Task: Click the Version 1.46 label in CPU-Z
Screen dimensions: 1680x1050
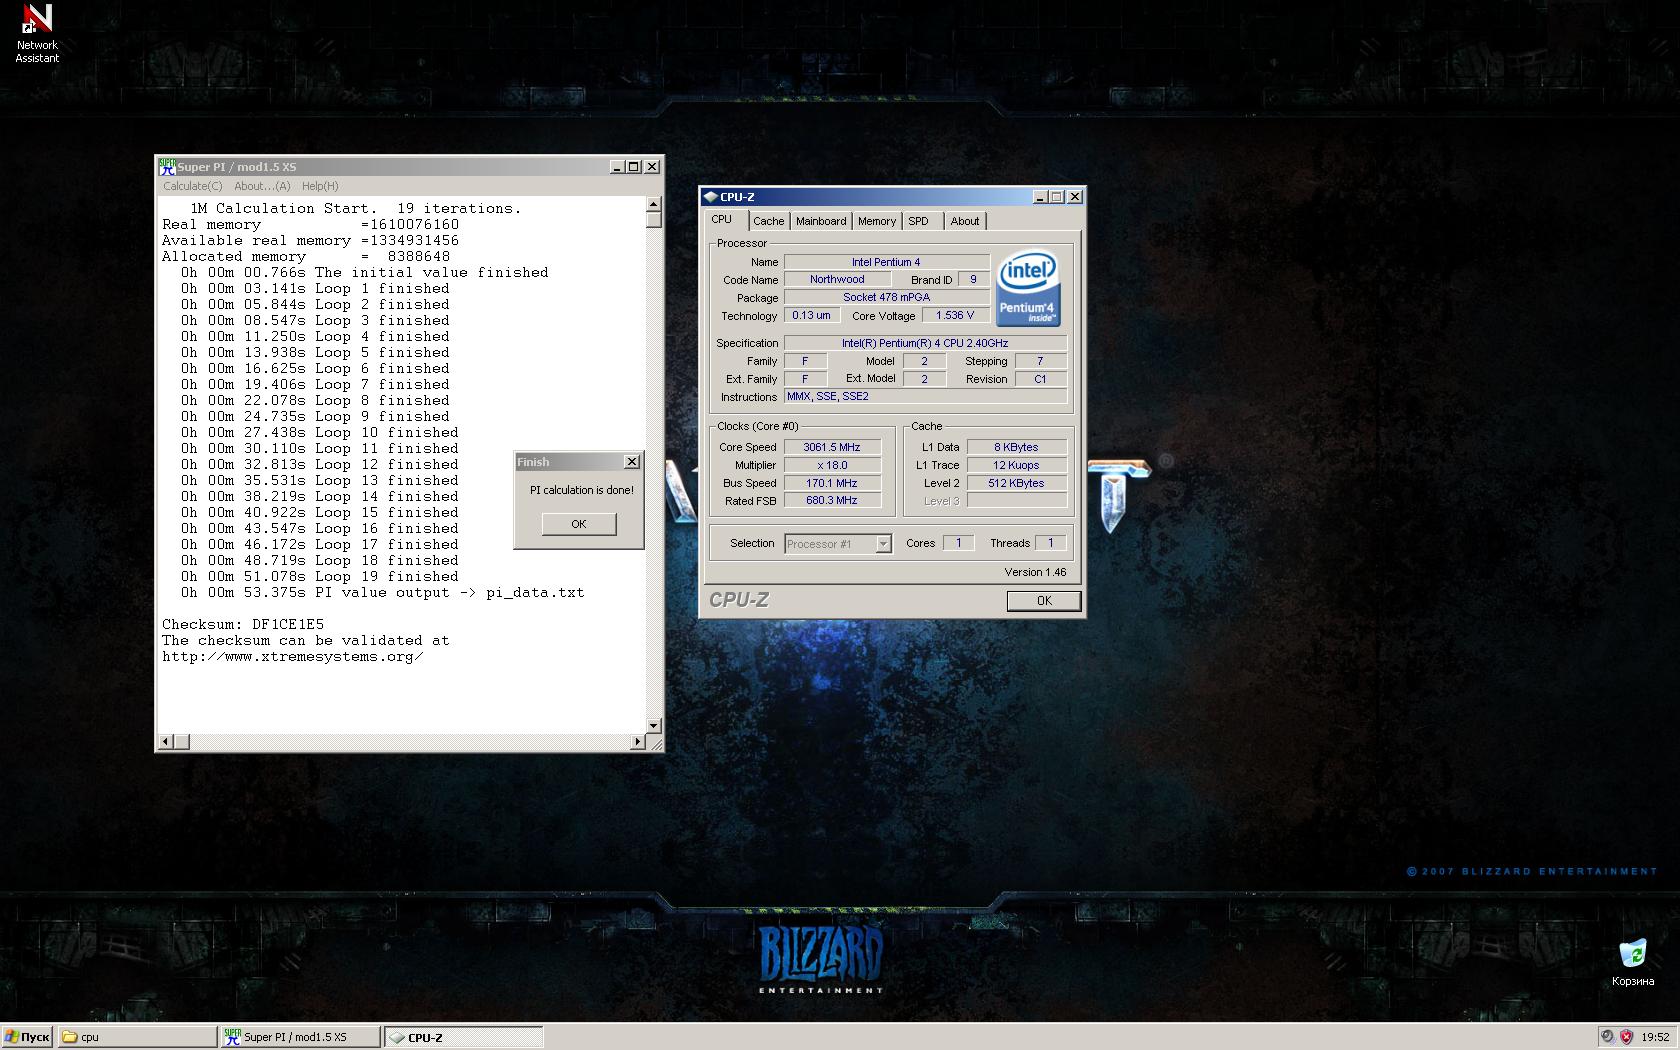Action: tap(1035, 572)
